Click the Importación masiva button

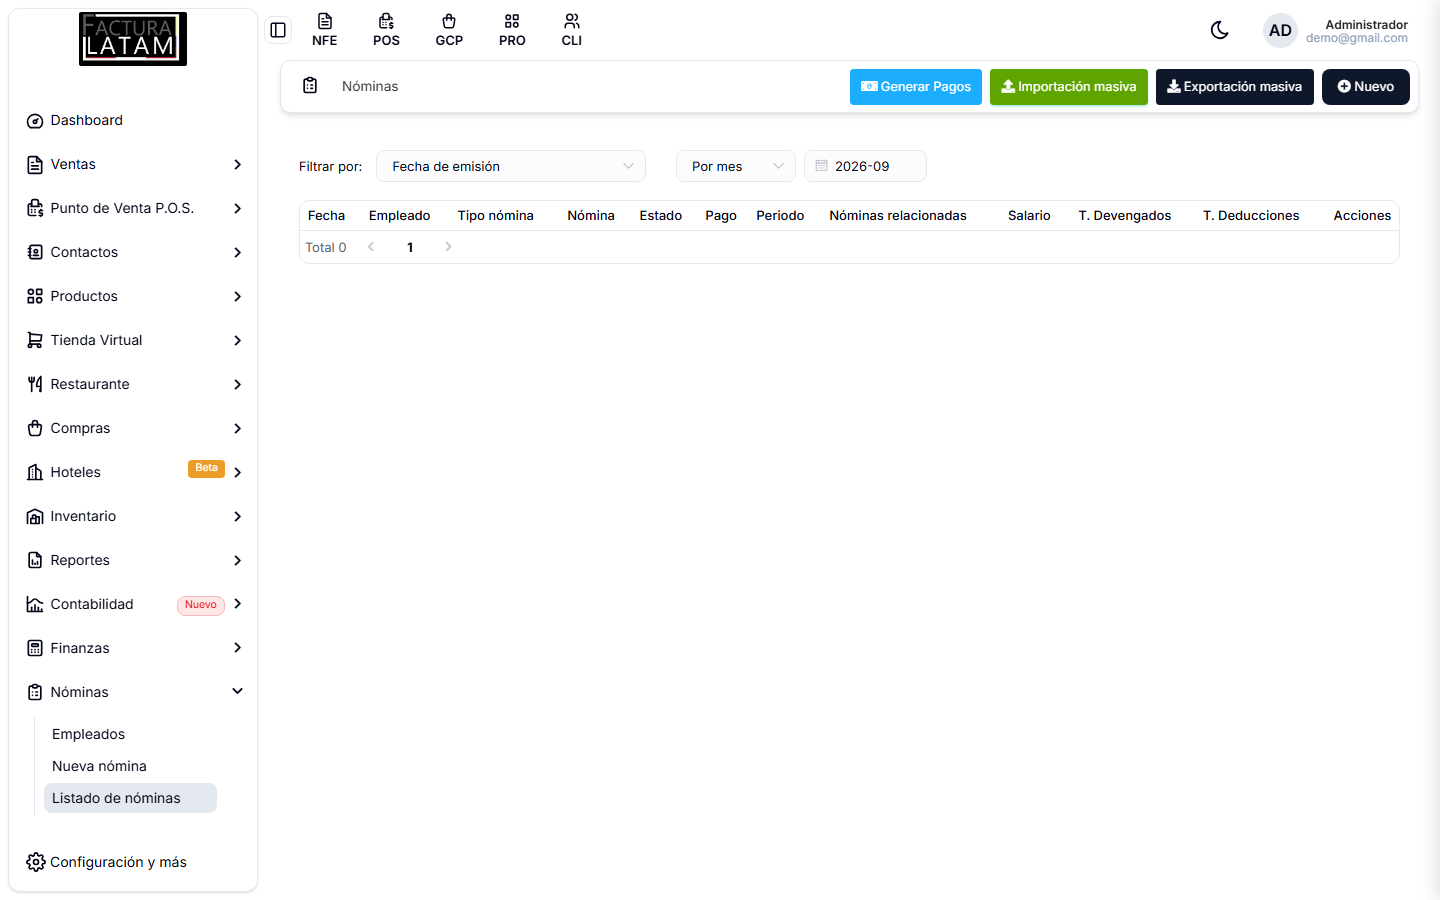point(1069,87)
